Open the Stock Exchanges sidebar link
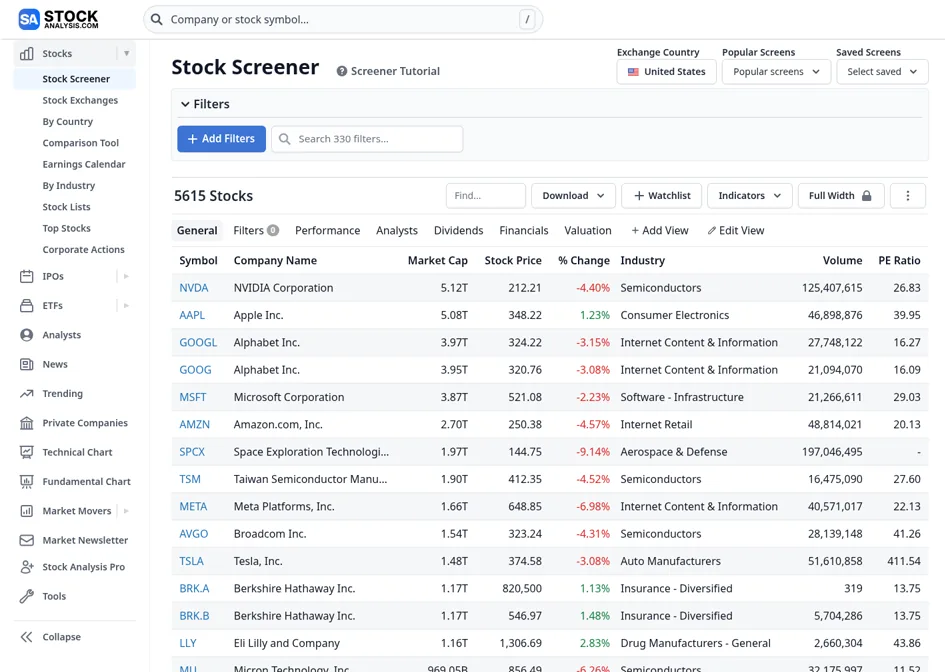The height and width of the screenshot is (672, 945). click(80, 100)
